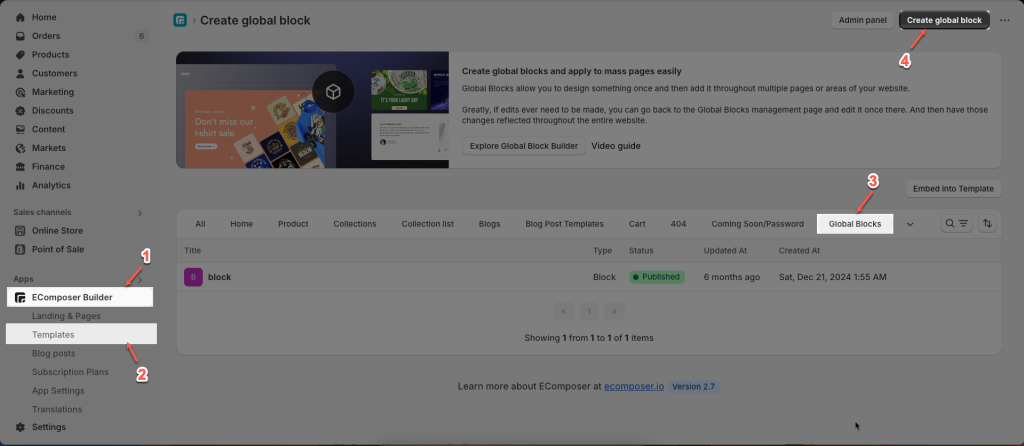1024x446 pixels.
Task: Open the block named "block"
Action: click(219, 277)
